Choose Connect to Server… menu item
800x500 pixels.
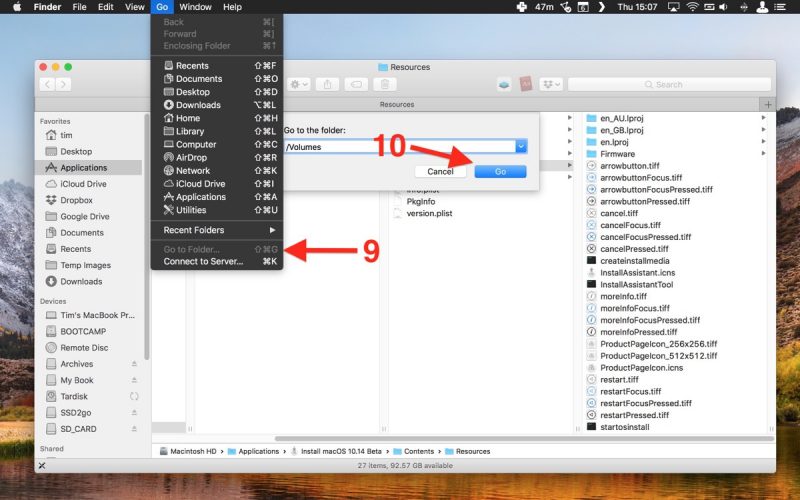(217, 261)
